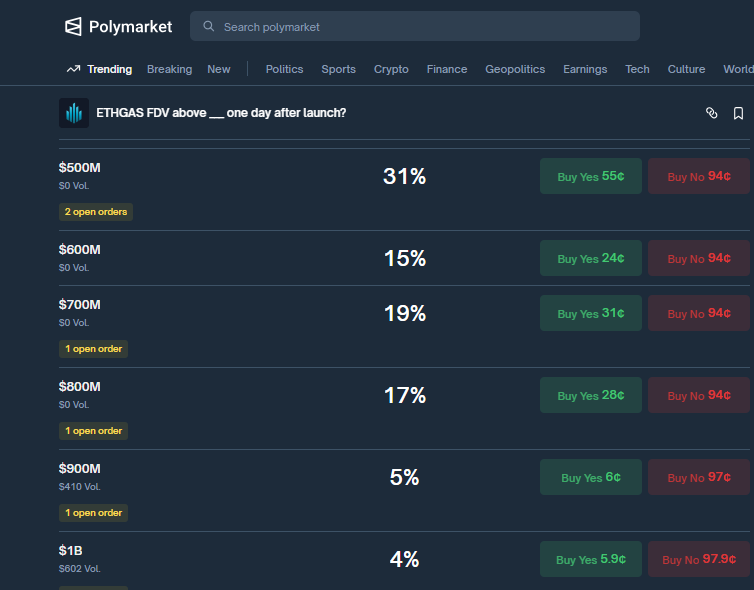
Task: Click the 19% probability value
Action: tap(404, 313)
